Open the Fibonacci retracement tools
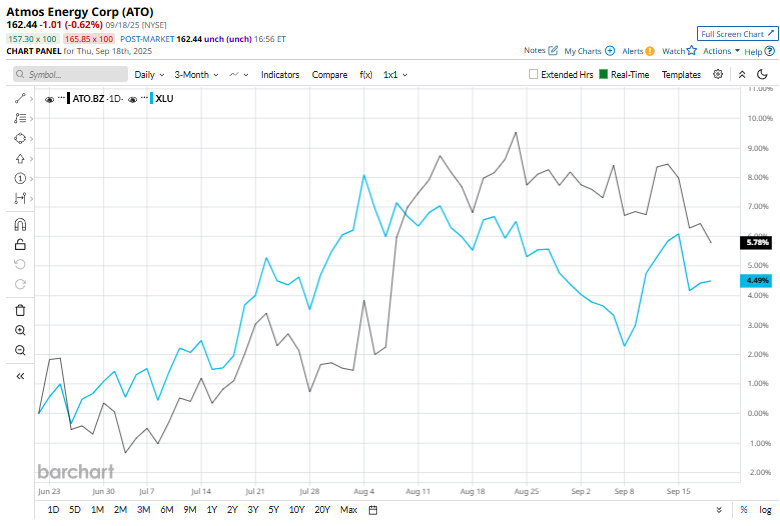Image resolution: width=780 pixels, height=526 pixels. click(x=20, y=118)
